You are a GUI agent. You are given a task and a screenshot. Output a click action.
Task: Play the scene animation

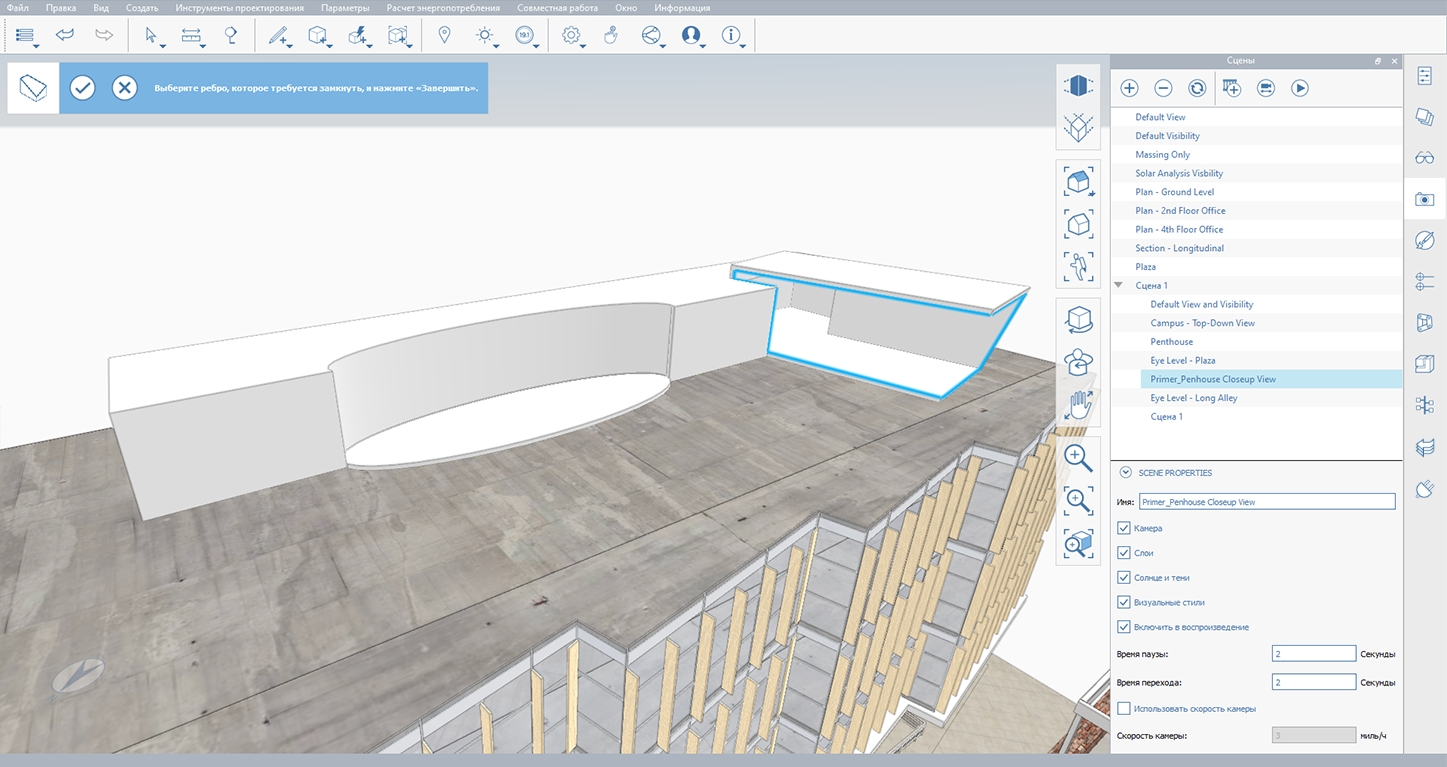[1299, 88]
